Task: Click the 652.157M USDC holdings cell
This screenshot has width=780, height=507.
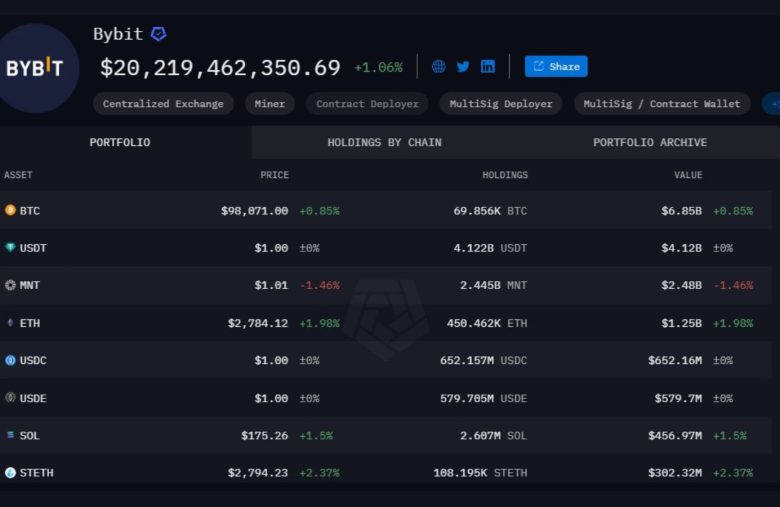Action: pyautogui.click(x=484, y=360)
